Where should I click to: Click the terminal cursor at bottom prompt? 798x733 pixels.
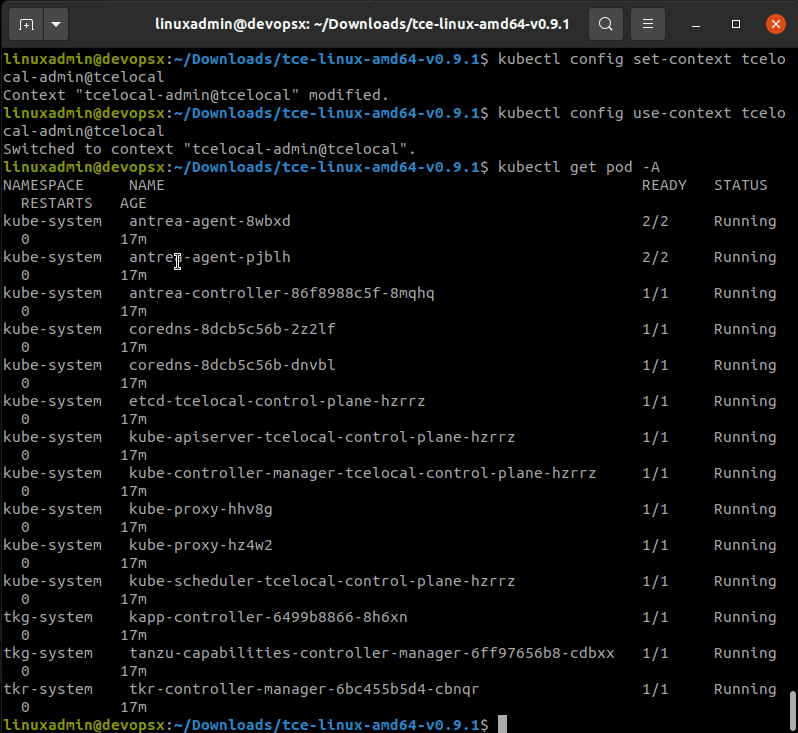click(x=502, y=724)
